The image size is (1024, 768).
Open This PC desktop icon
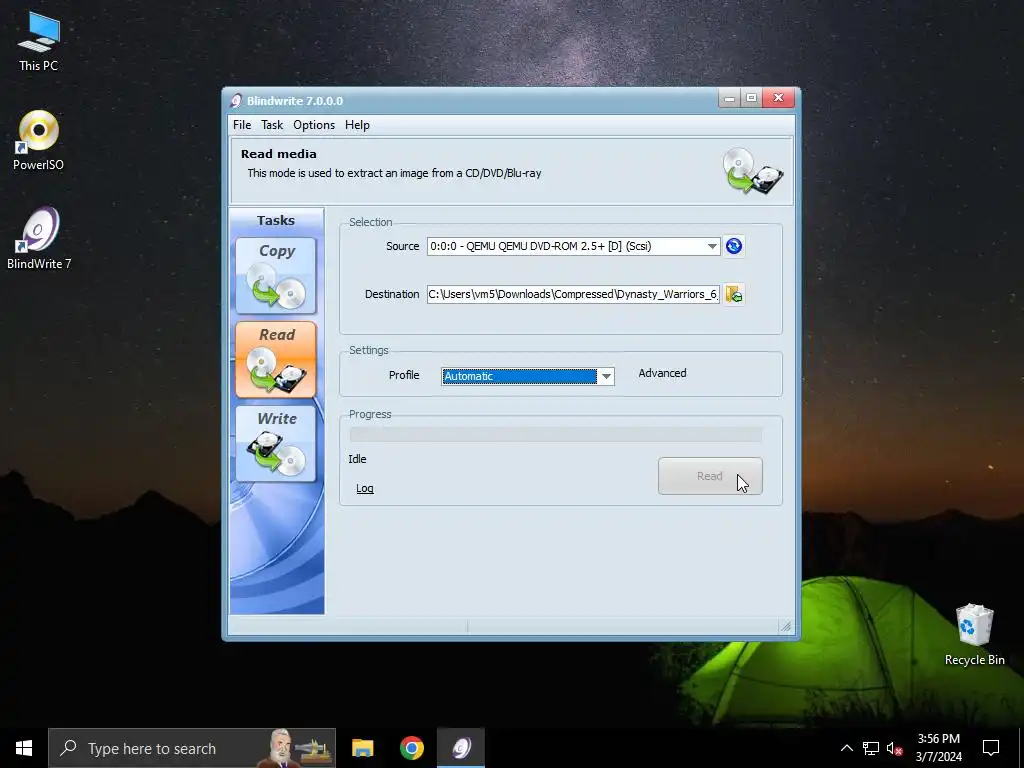pos(39,41)
